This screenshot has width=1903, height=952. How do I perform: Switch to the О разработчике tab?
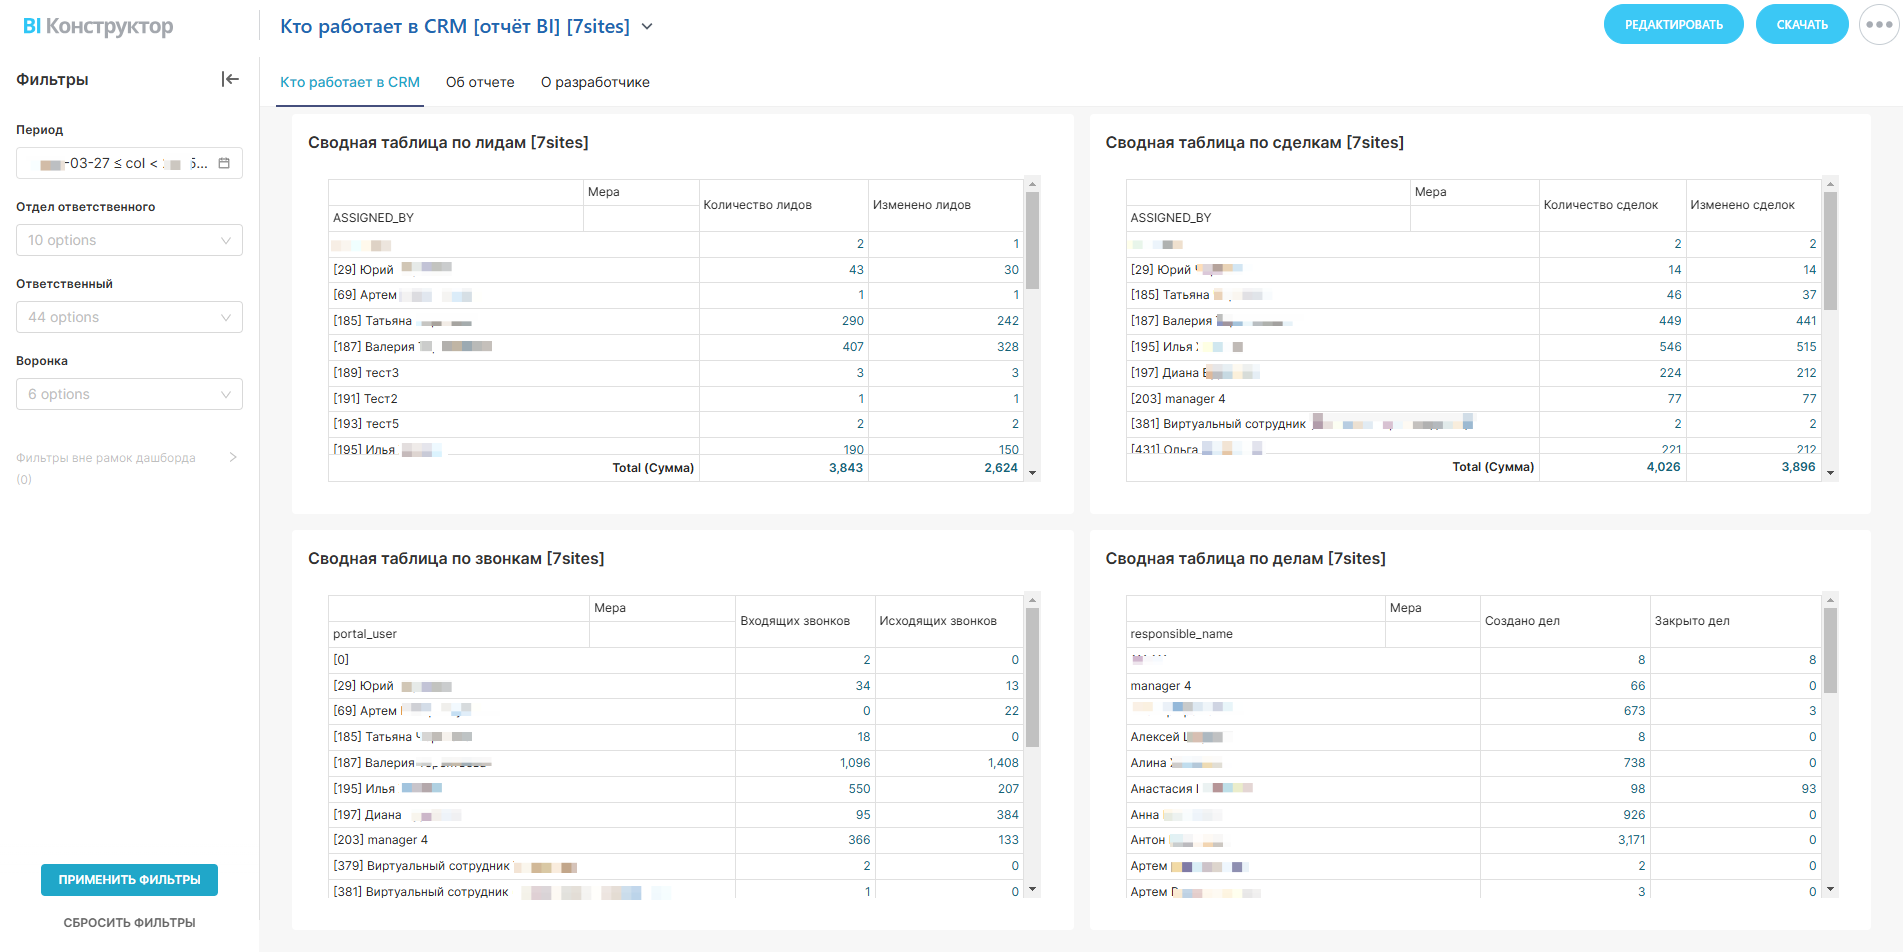pyautogui.click(x=595, y=82)
